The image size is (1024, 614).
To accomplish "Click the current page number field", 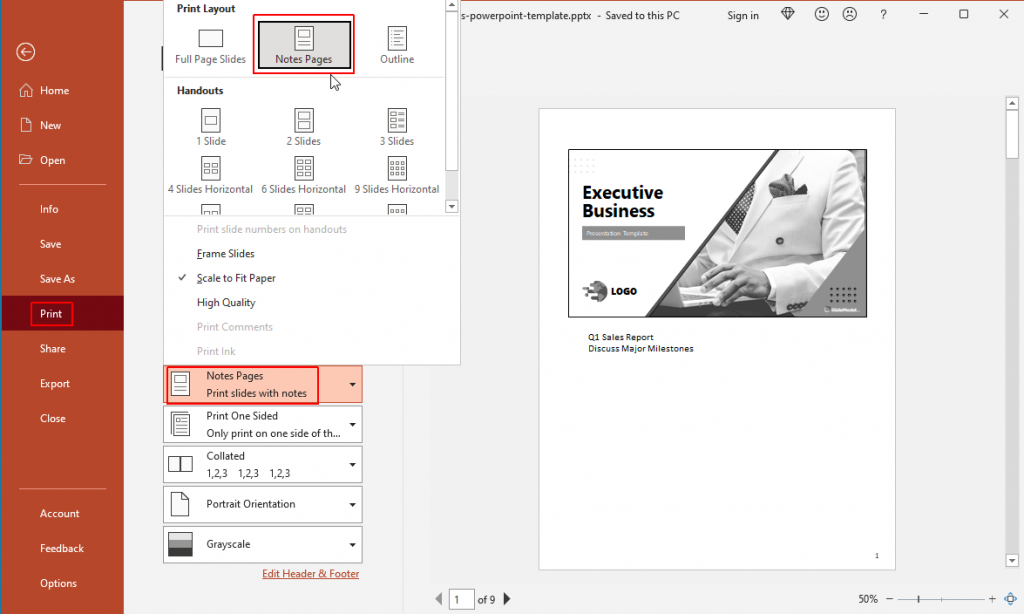I will coord(462,599).
